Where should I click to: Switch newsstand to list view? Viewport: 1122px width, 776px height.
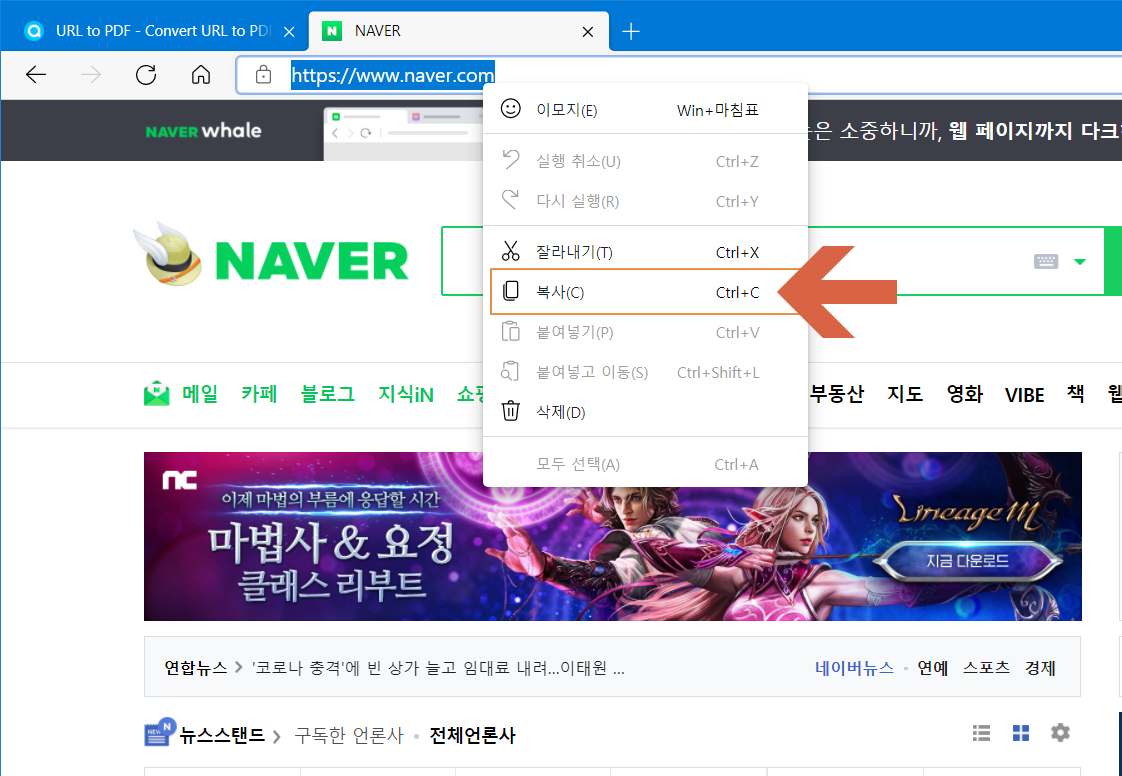pyautogui.click(x=982, y=732)
